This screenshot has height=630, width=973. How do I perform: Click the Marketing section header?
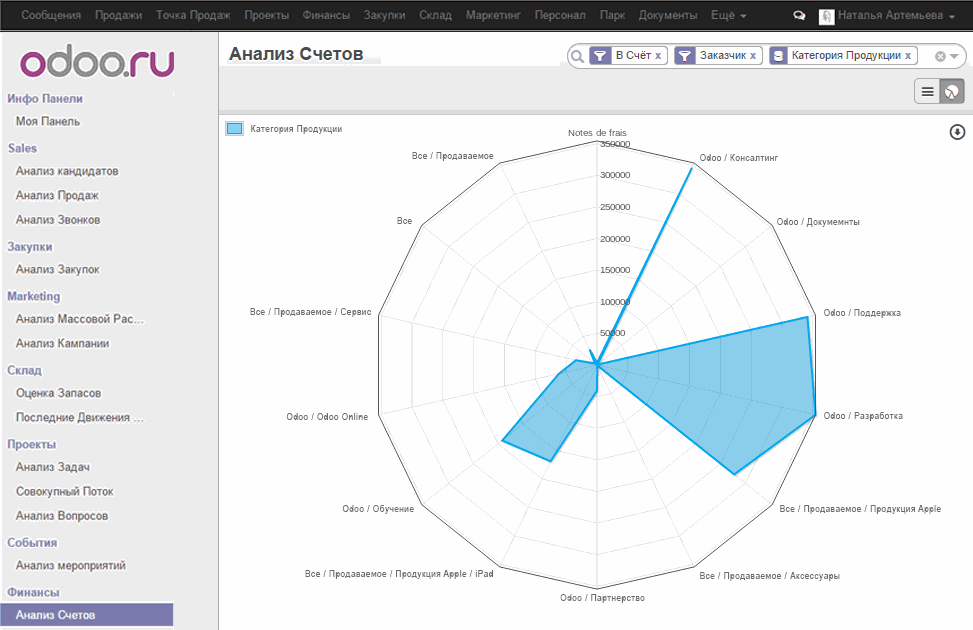34,296
